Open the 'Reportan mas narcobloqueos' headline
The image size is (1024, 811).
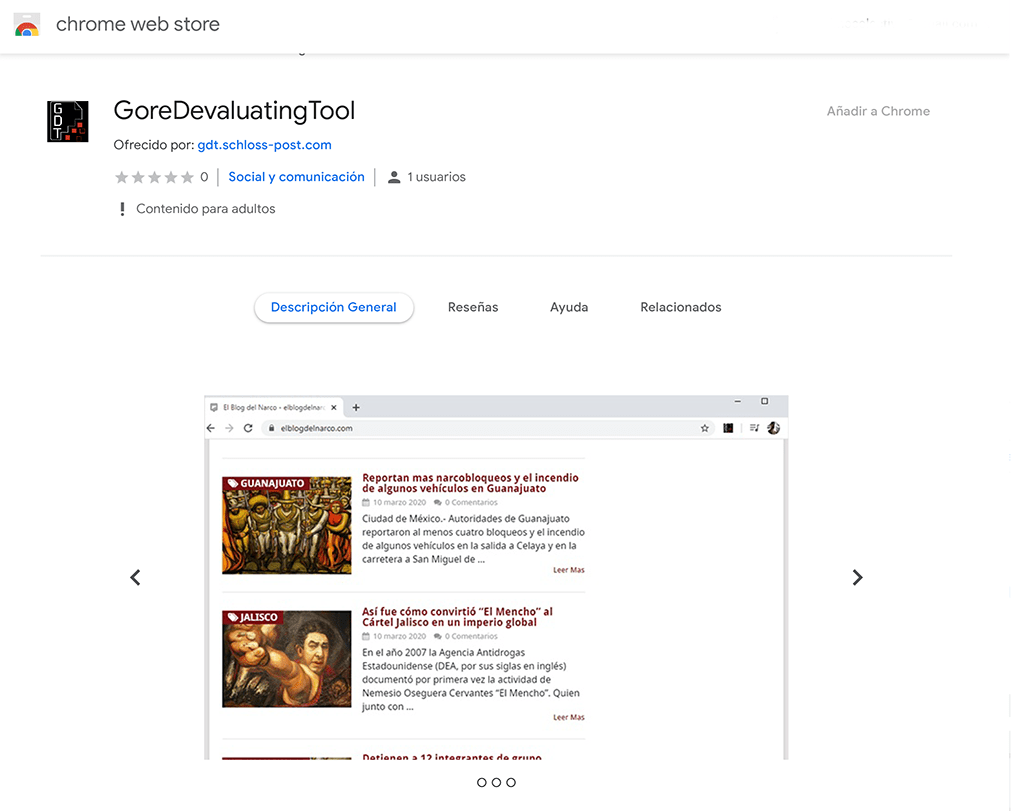tap(470, 483)
